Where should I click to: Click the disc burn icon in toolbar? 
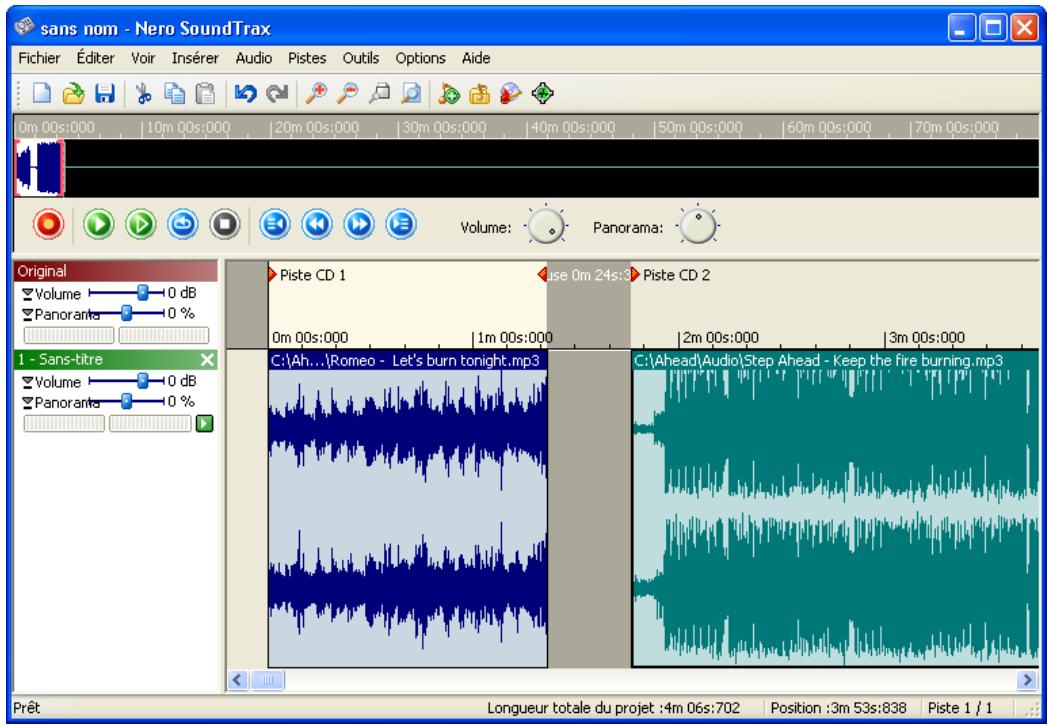pos(511,94)
